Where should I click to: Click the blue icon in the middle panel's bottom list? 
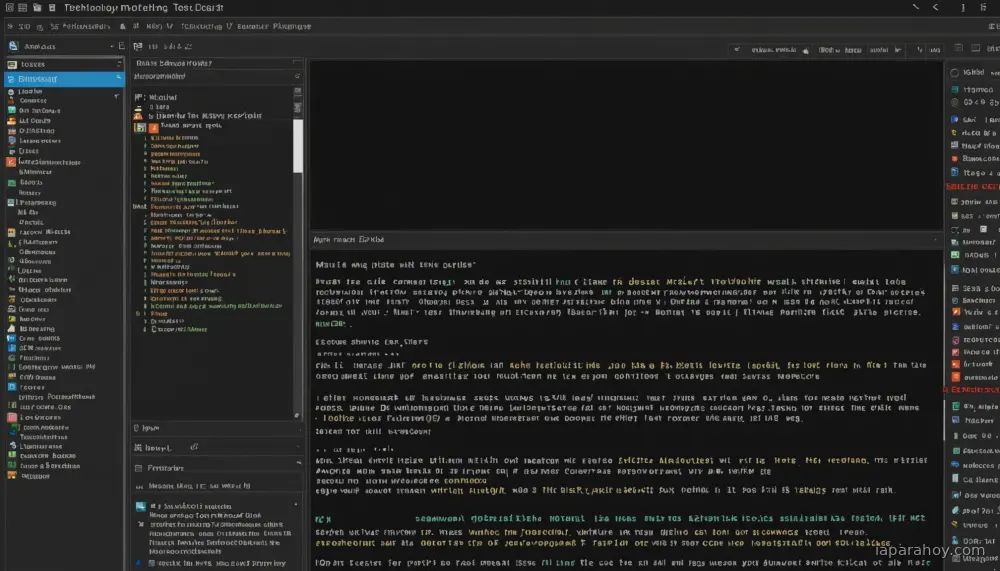point(141,507)
